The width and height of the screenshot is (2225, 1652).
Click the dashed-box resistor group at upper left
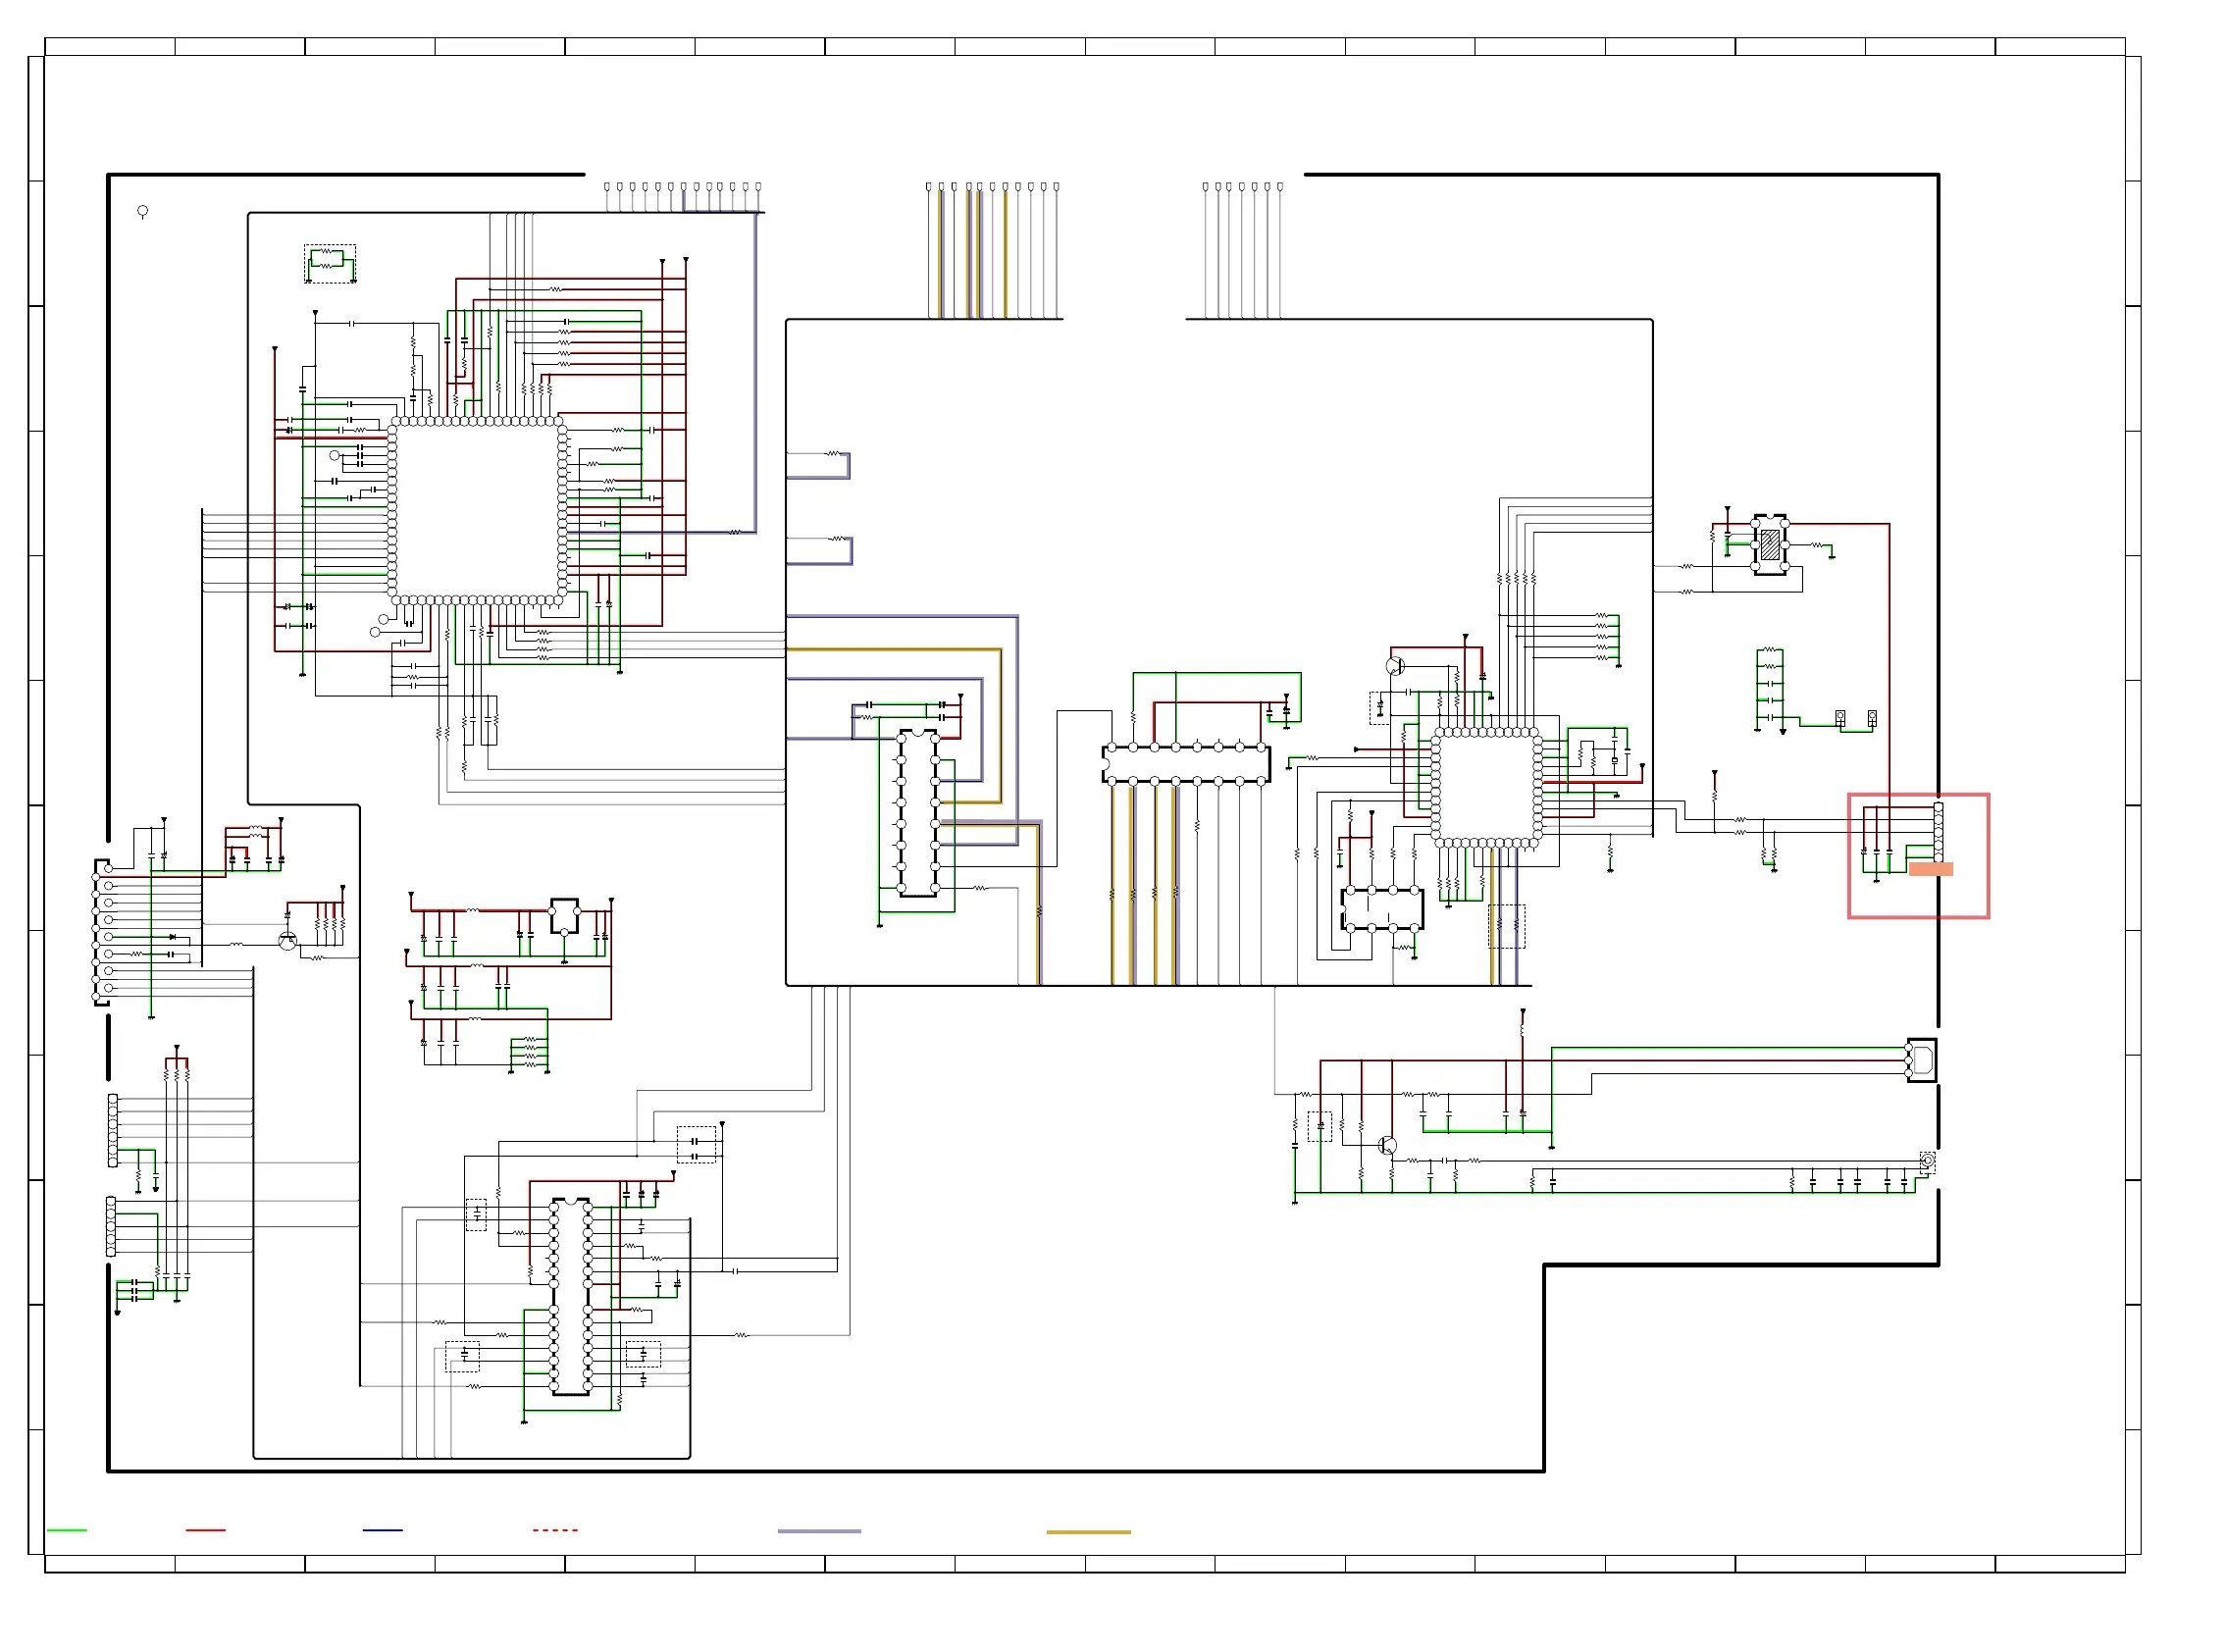coord(330,263)
